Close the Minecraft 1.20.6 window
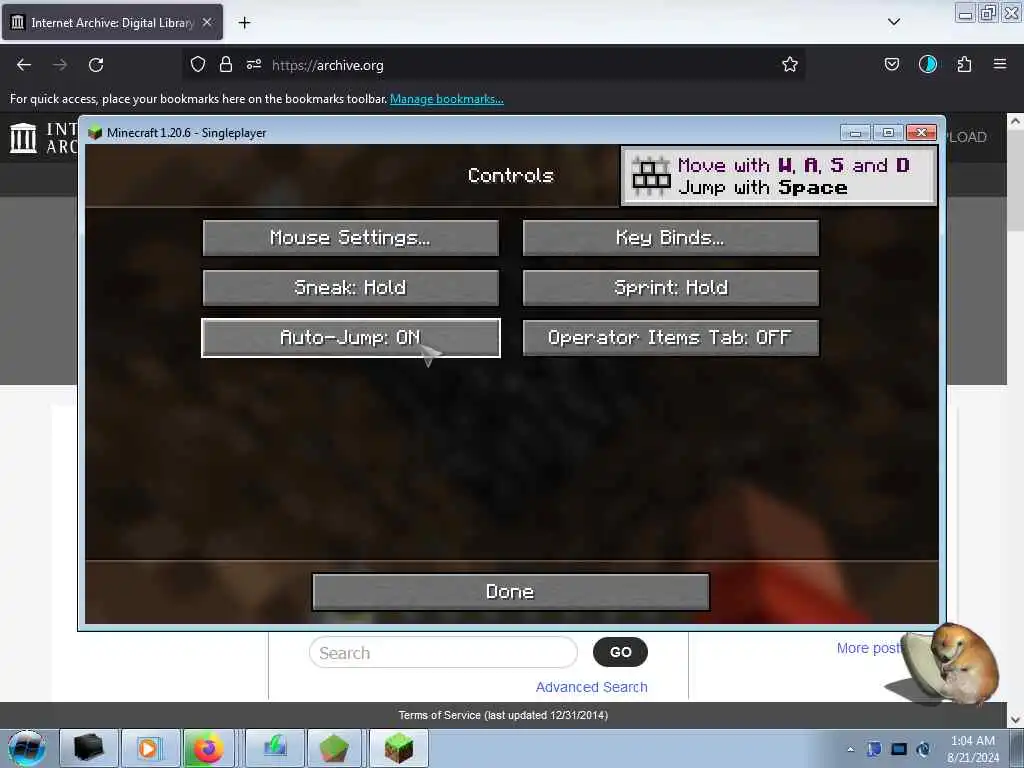Viewport: 1024px width, 768px height. [x=921, y=133]
